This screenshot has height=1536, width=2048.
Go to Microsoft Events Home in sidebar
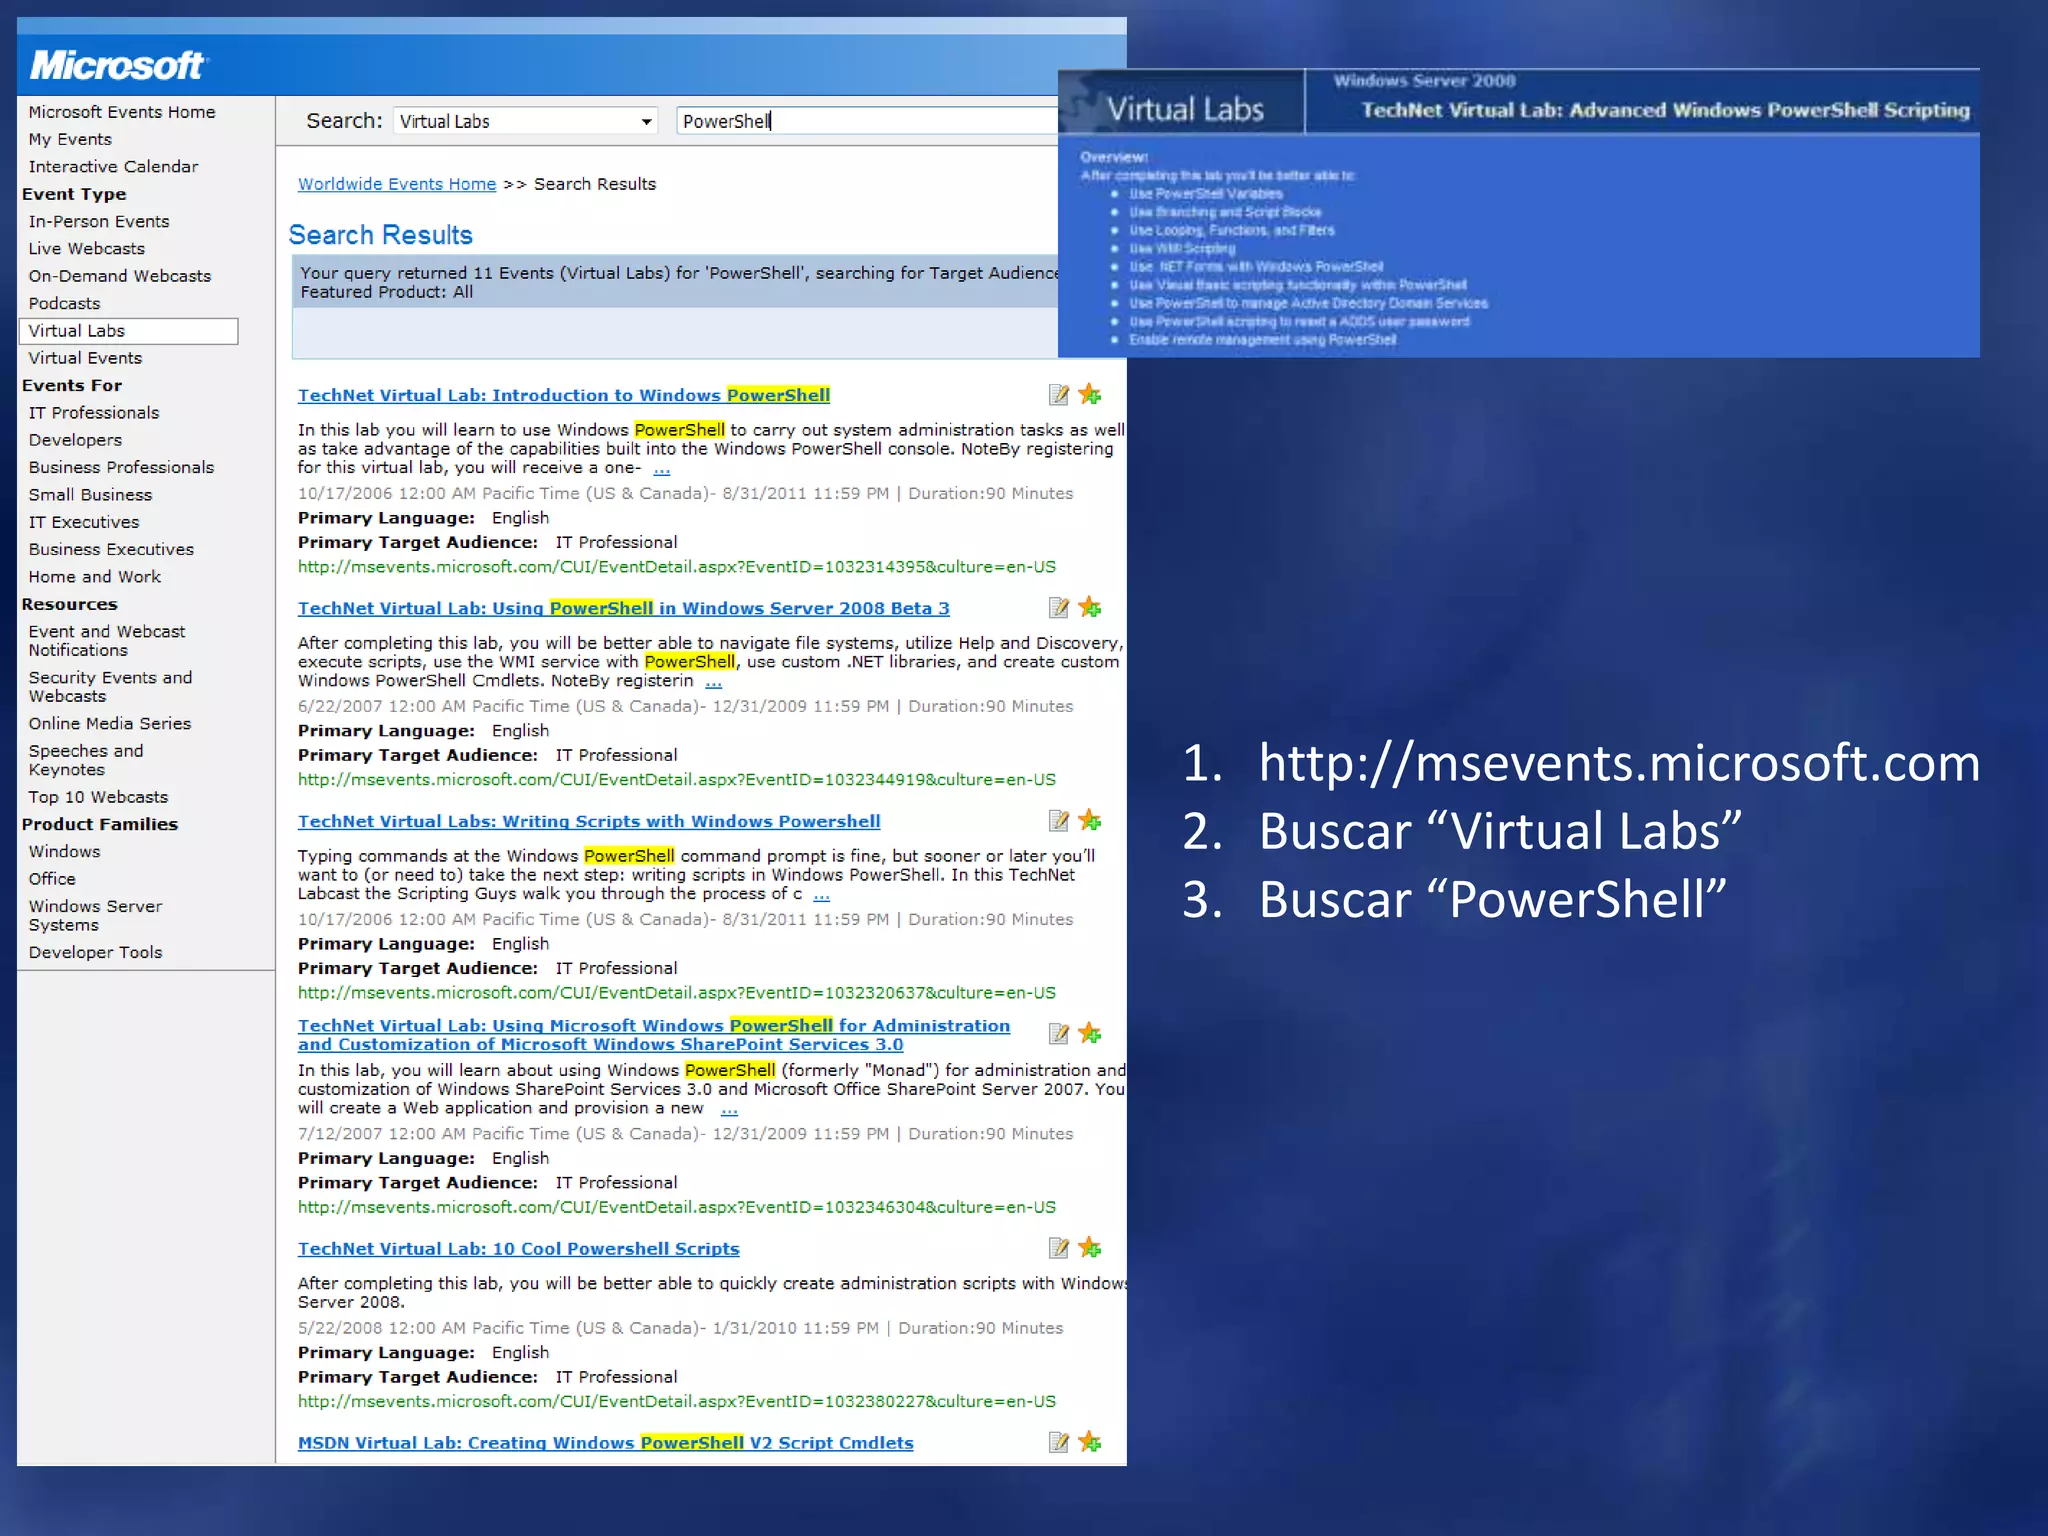[122, 112]
